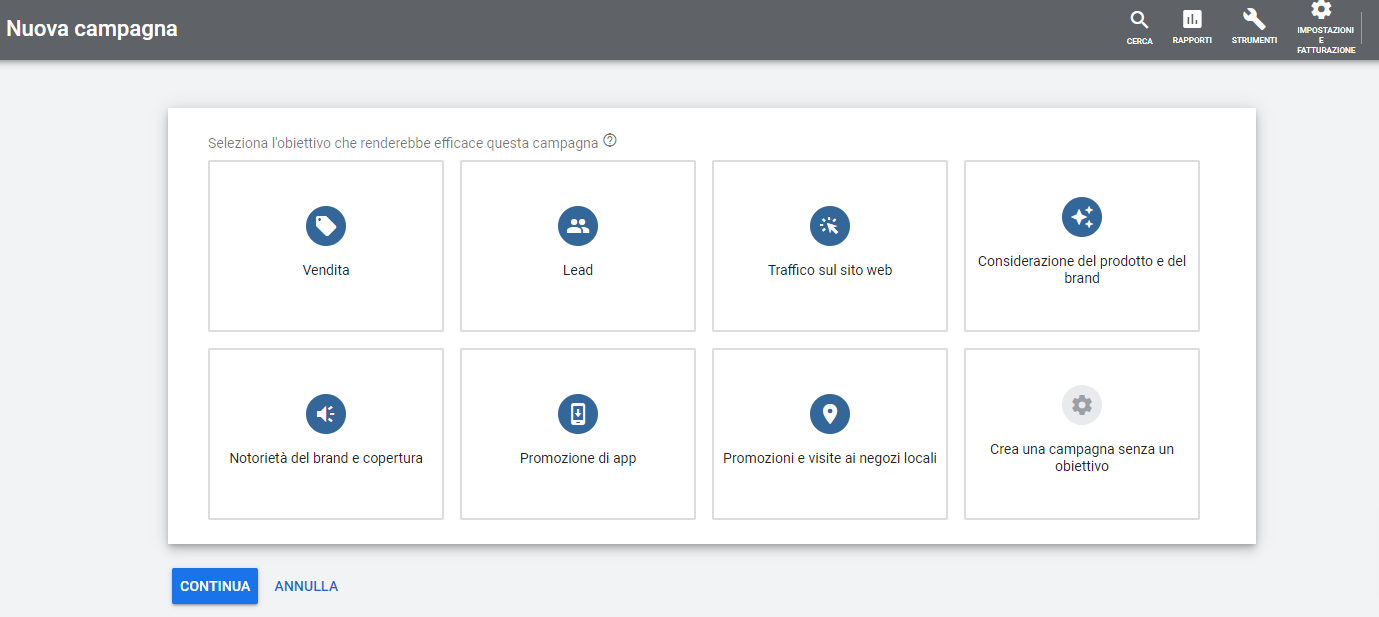
Task: Click the Traffico sul sito web cursor icon
Action: tap(830, 226)
